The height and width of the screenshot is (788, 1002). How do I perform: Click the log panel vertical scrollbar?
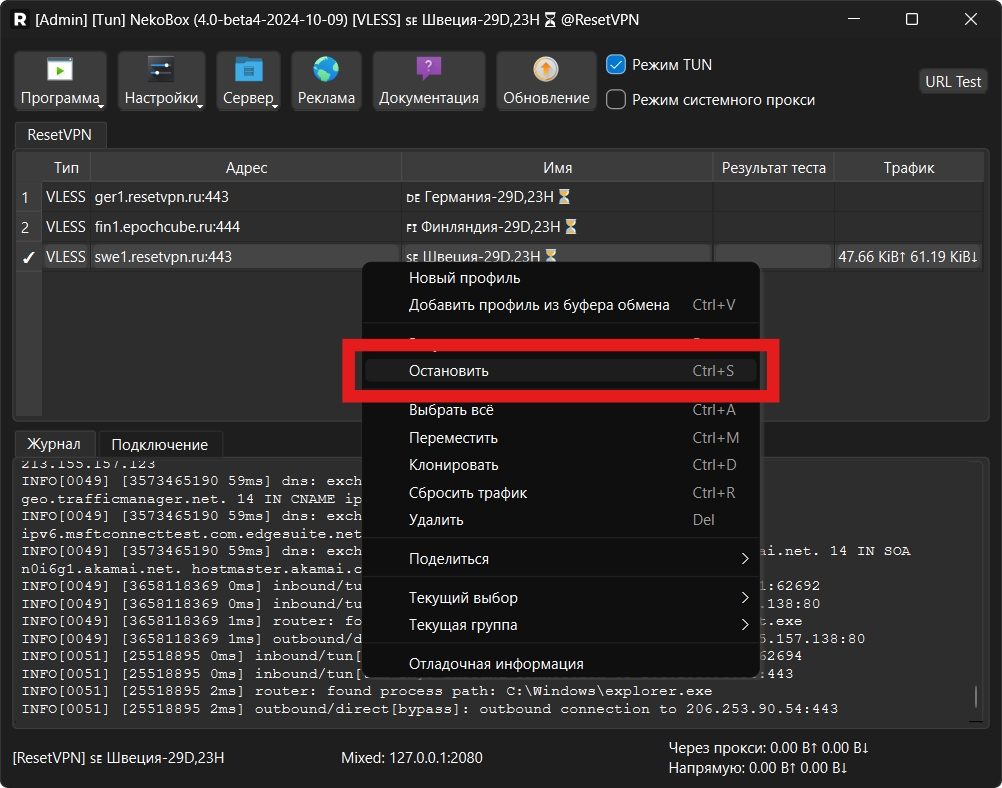pos(977,696)
